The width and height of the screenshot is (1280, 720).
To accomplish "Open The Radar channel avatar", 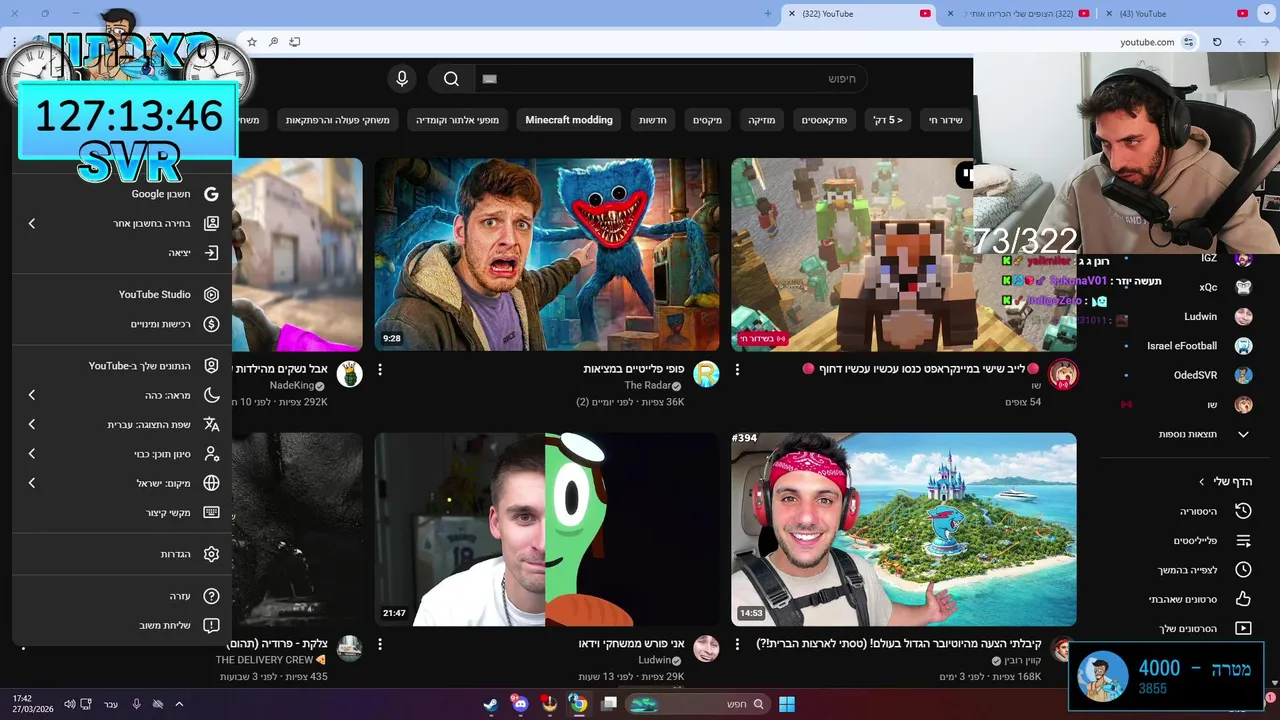I will coord(706,374).
